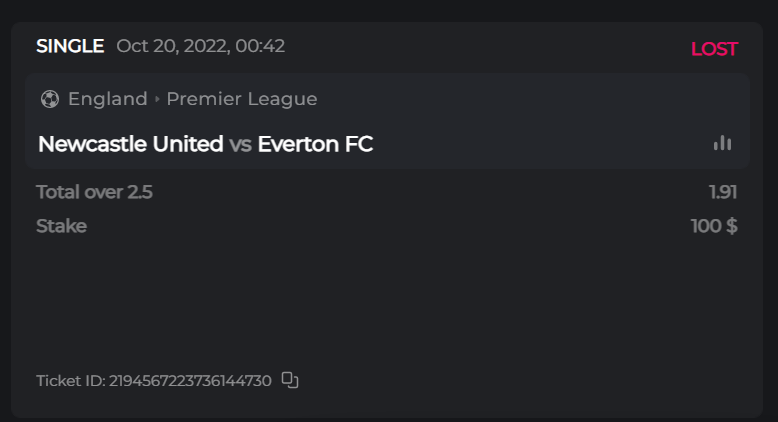The width and height of the screenshot is (778, 422).
Task: Click the 100 $ stake amount
Action: click(x=714, y=226)
